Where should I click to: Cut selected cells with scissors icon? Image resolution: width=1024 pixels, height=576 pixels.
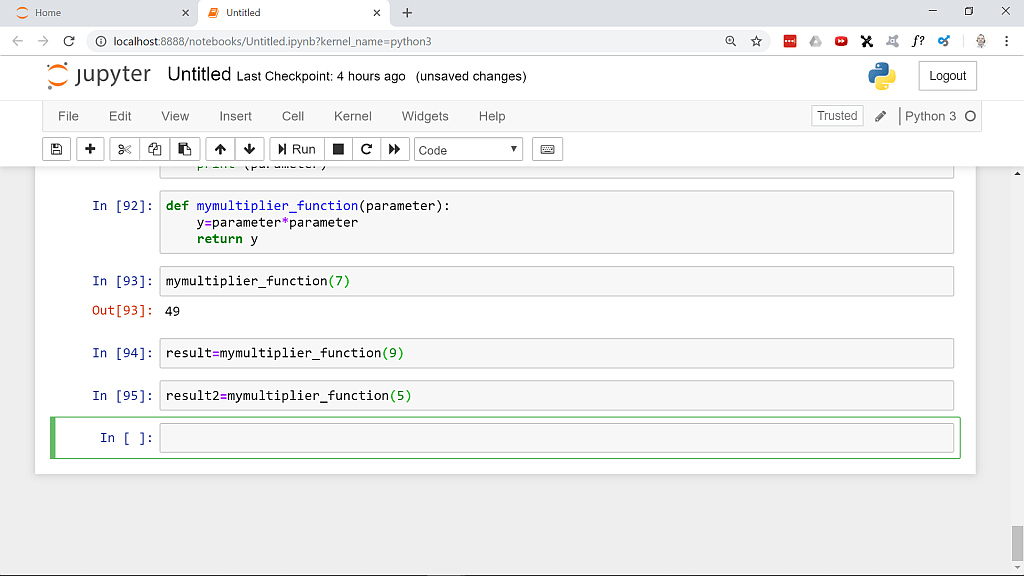[x=124, y=150]
